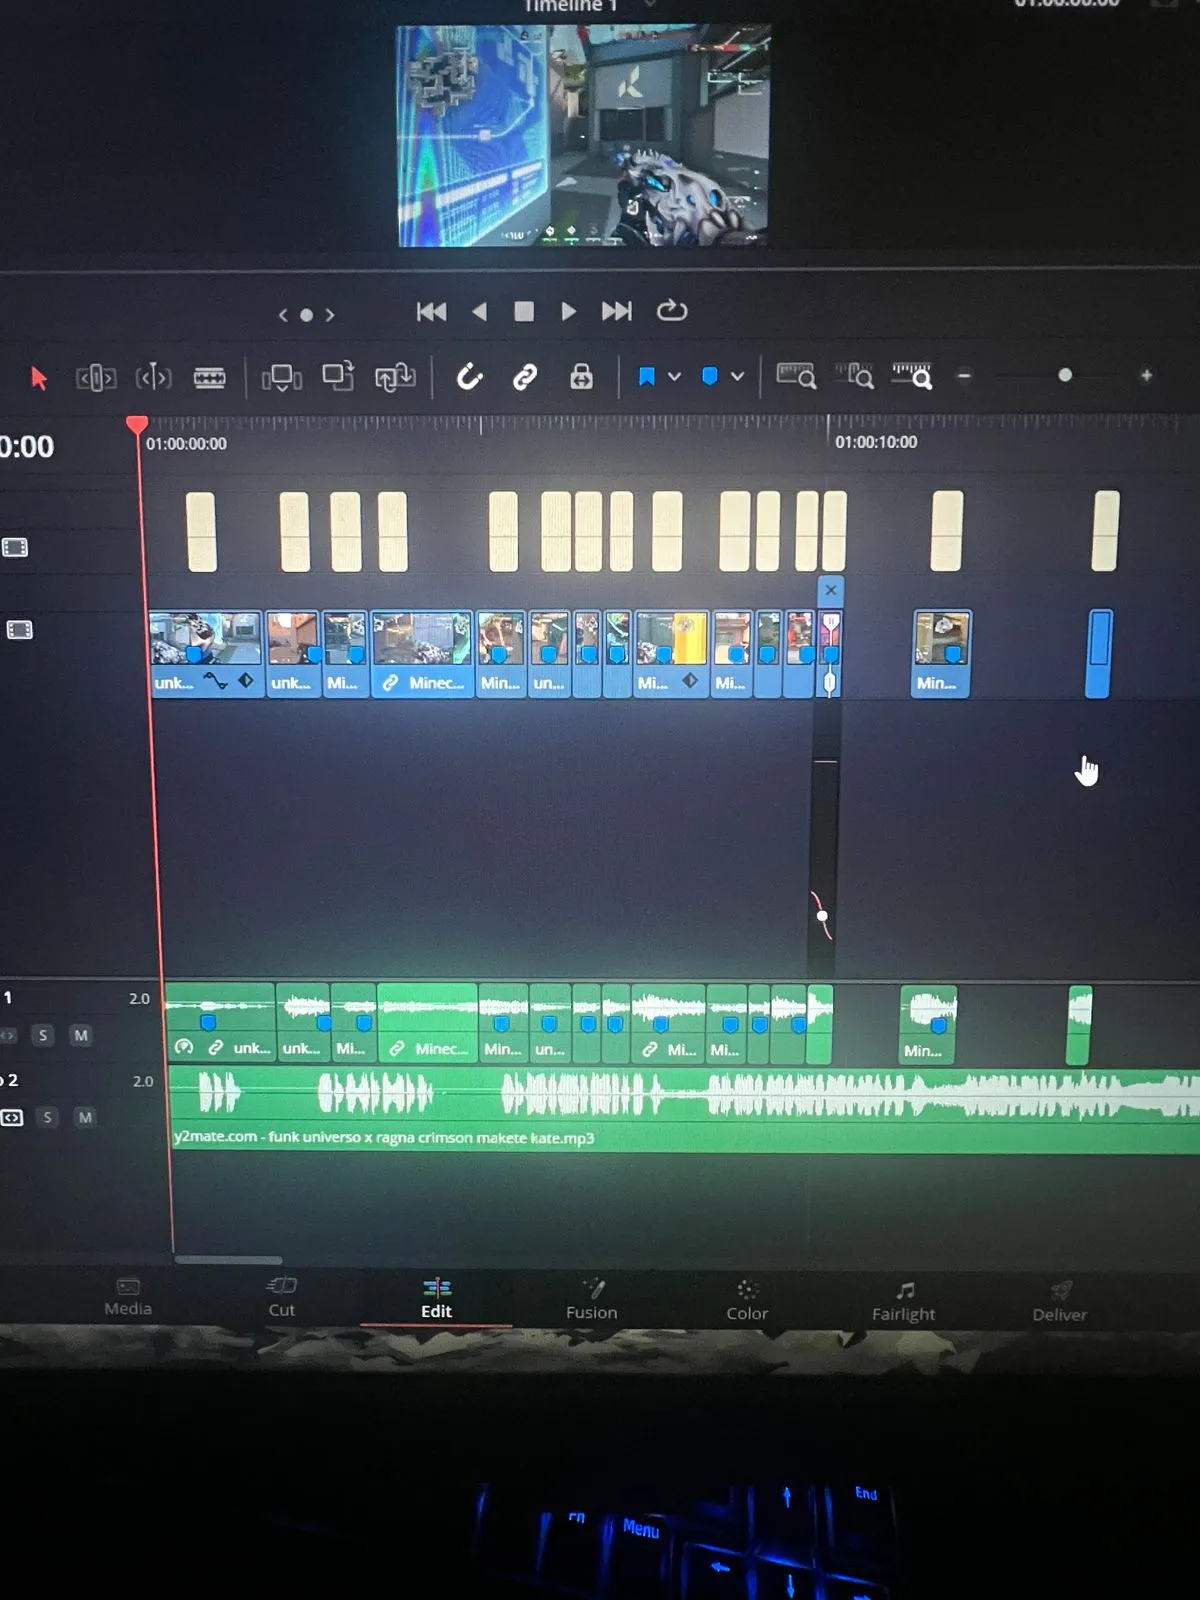Mute audio track 1 with M
1200x1600 pixels.
pyautogui.click(x=81, y=1035)
